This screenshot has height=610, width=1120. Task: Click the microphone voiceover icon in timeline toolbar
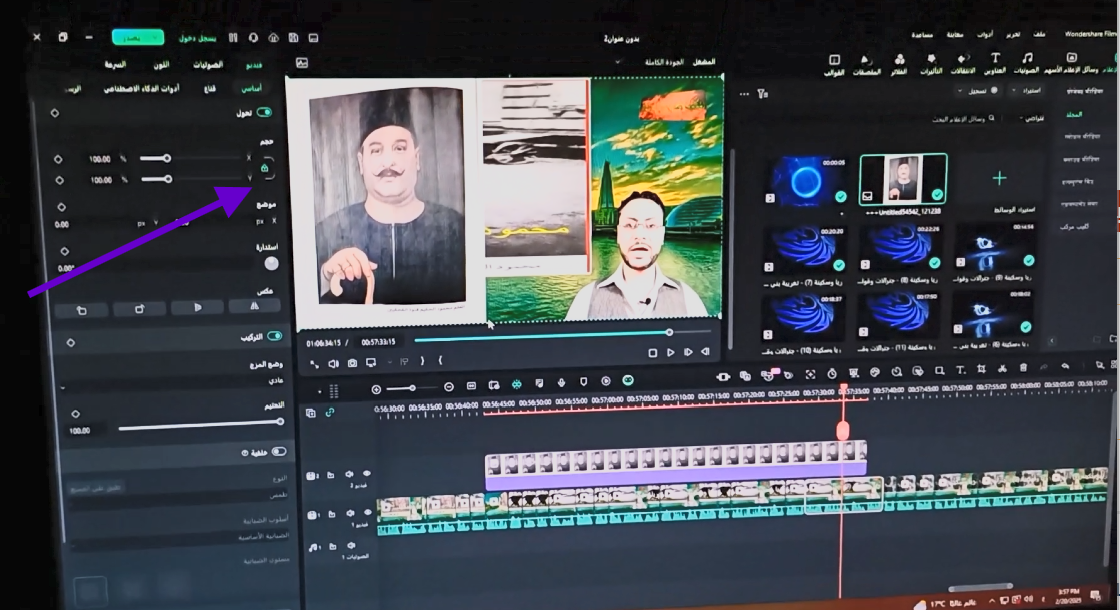coord(561,383)
